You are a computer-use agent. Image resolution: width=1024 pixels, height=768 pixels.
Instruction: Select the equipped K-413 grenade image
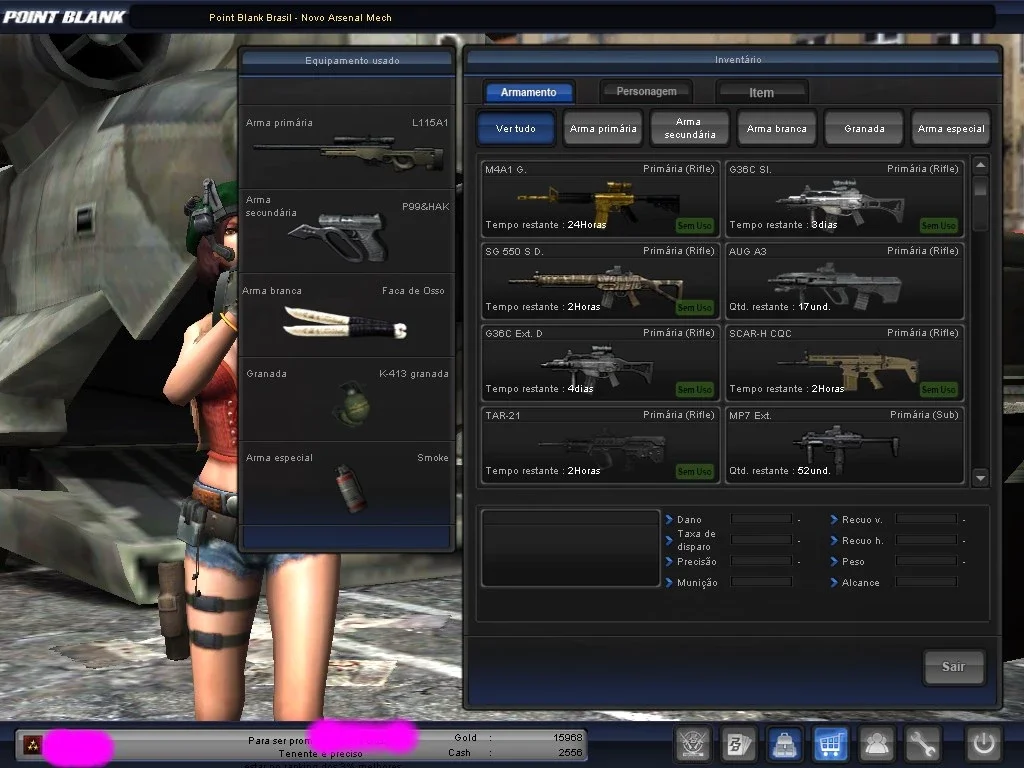pos(352,404)
